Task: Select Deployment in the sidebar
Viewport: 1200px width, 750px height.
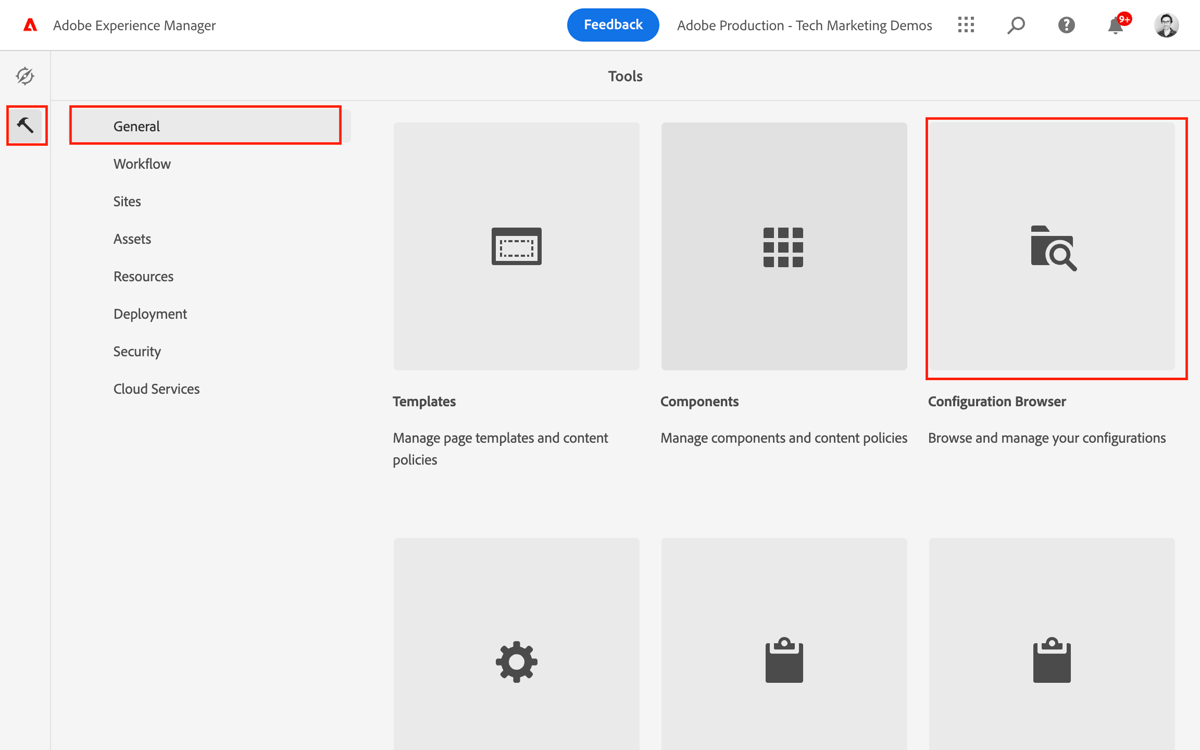Action: point(150,313)
